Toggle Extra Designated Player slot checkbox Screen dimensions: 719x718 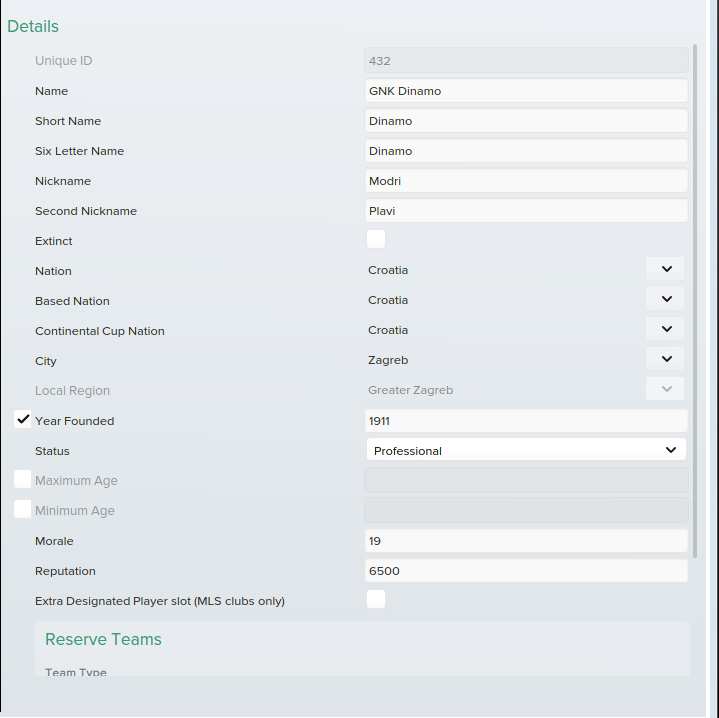pyautogui.click(x=376, y=599)
